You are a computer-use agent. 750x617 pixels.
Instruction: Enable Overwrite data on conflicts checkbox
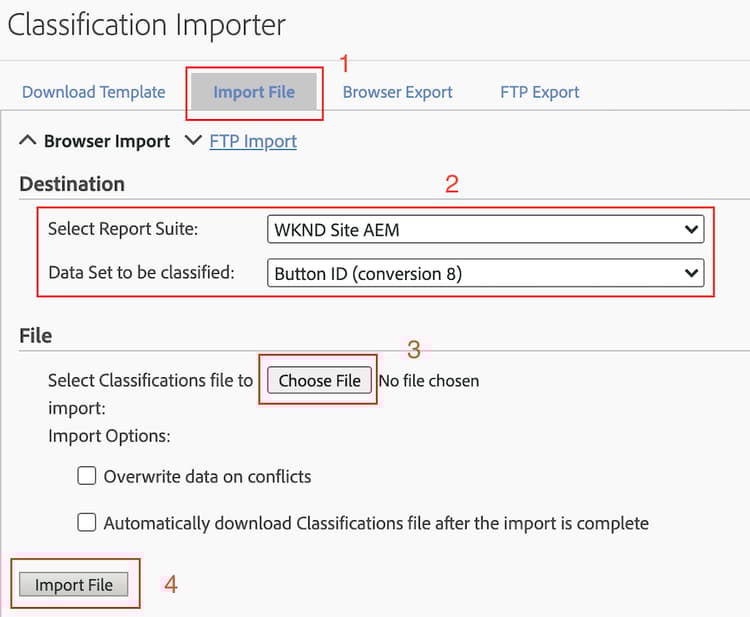[x=87, y=476]
